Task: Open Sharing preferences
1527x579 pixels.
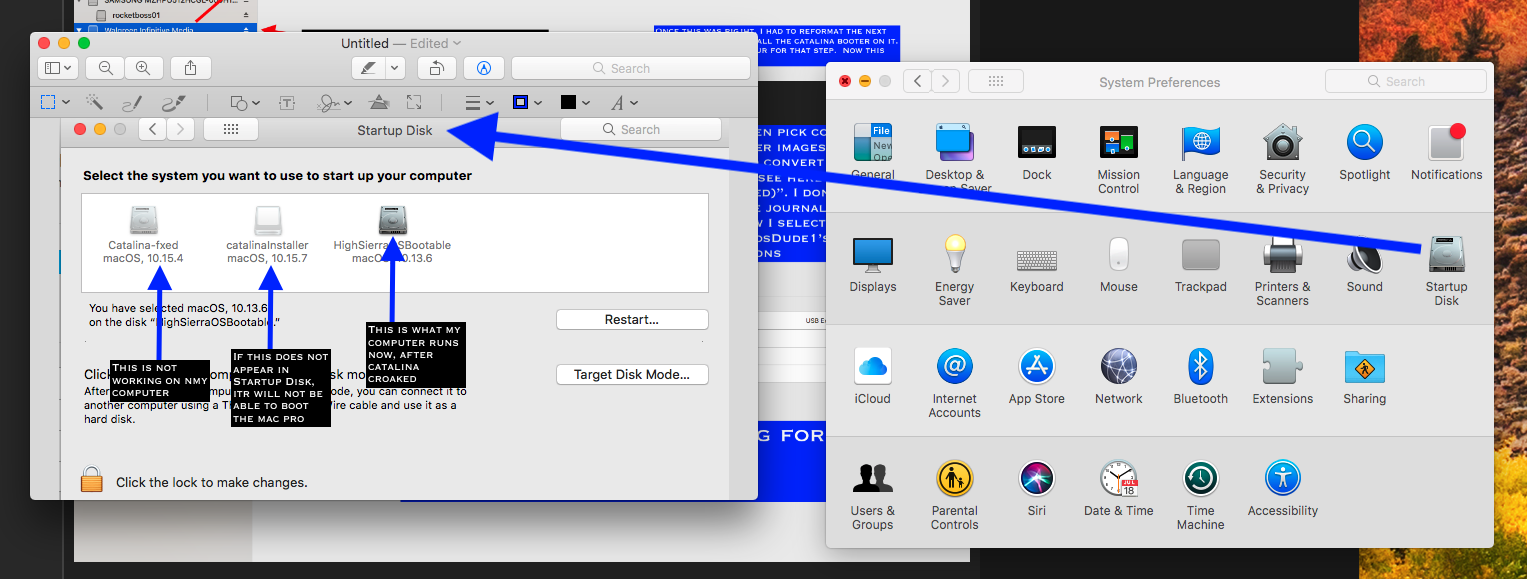Action: pos(1365,376)
